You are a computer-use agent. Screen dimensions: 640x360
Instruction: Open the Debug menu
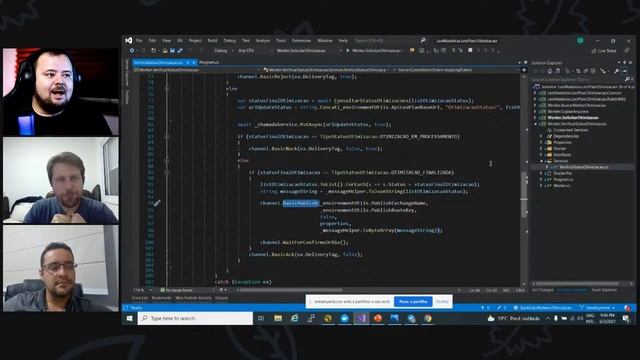pos(230,41)
